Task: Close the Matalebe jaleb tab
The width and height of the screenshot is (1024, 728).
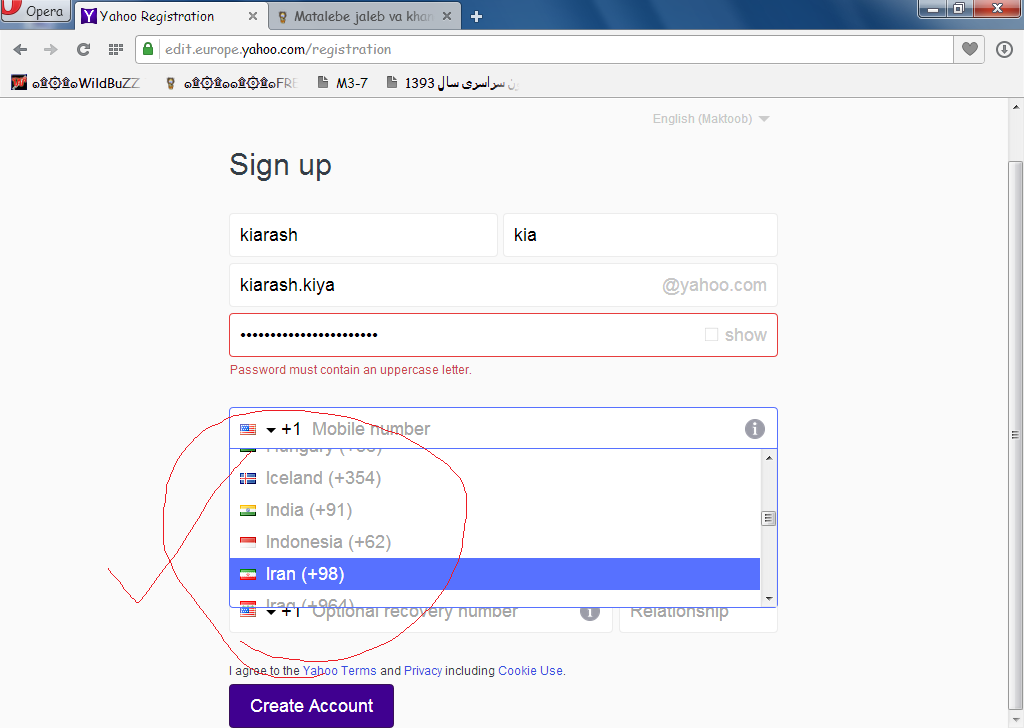Action: point(447,16)
